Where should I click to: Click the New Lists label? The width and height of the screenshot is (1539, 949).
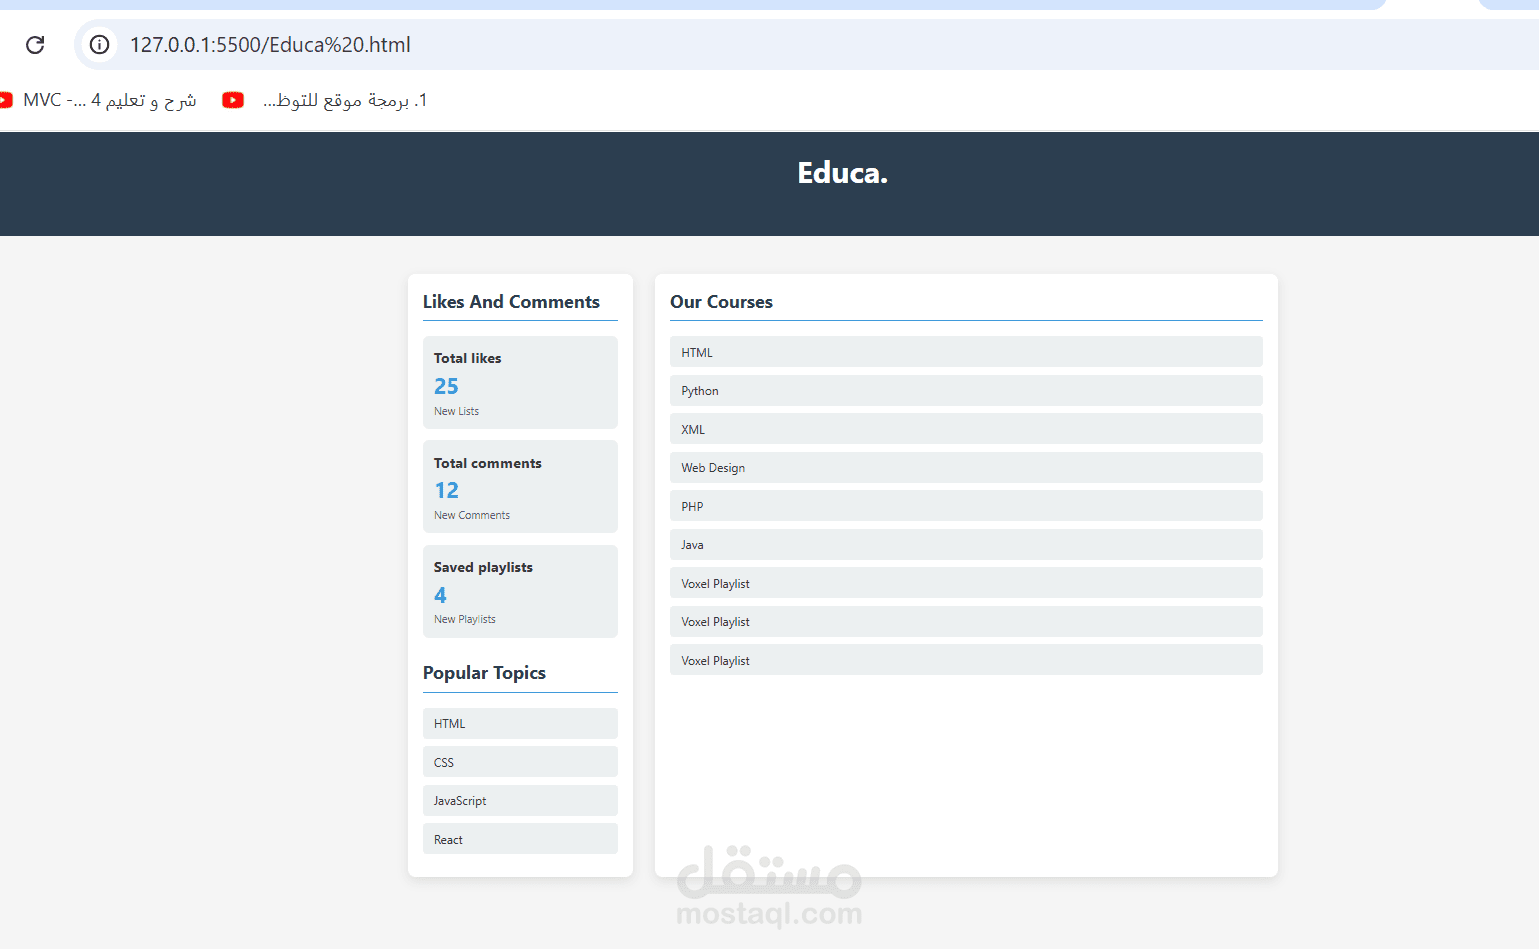(x=456, y=411)
